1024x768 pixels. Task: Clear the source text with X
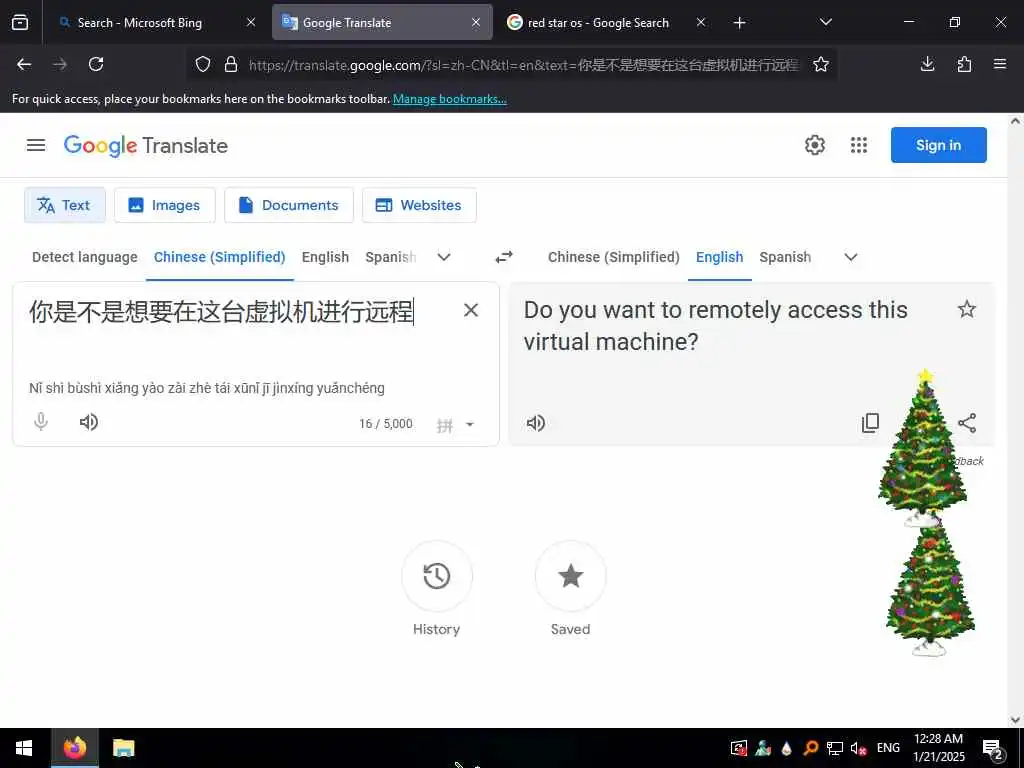[x=471, y=310]
